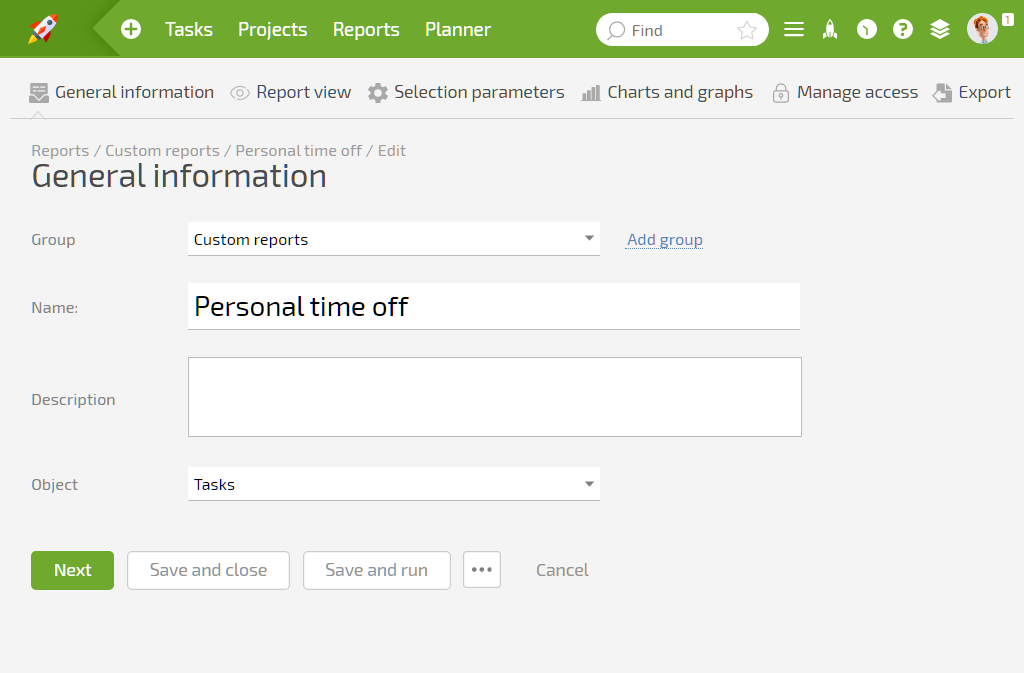The image size is (1024, 673).
Task: Open the Charts and graphs tab
Action: (667, 93)
